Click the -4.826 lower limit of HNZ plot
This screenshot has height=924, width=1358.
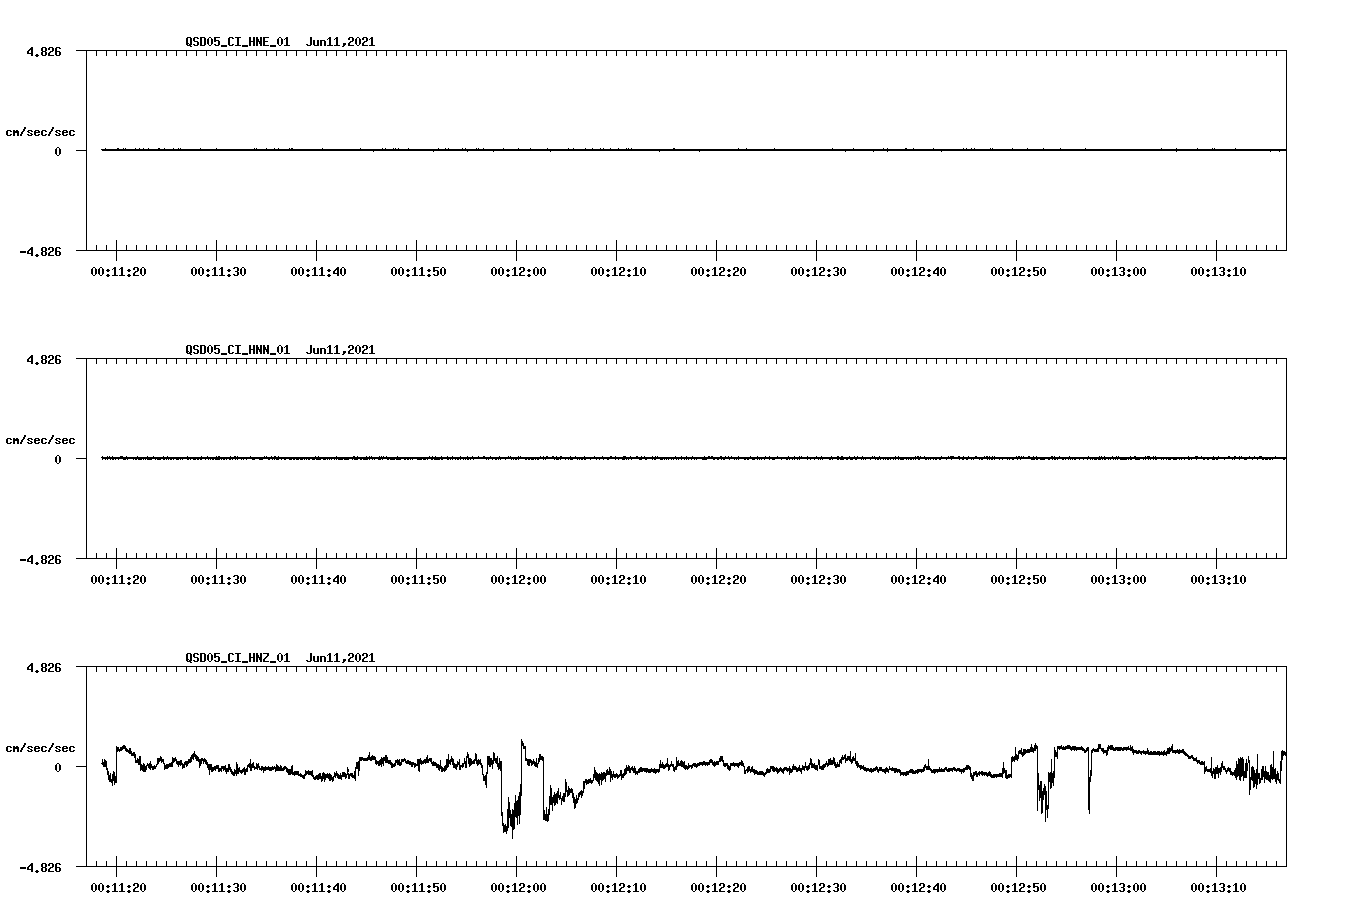pos(40,867)
